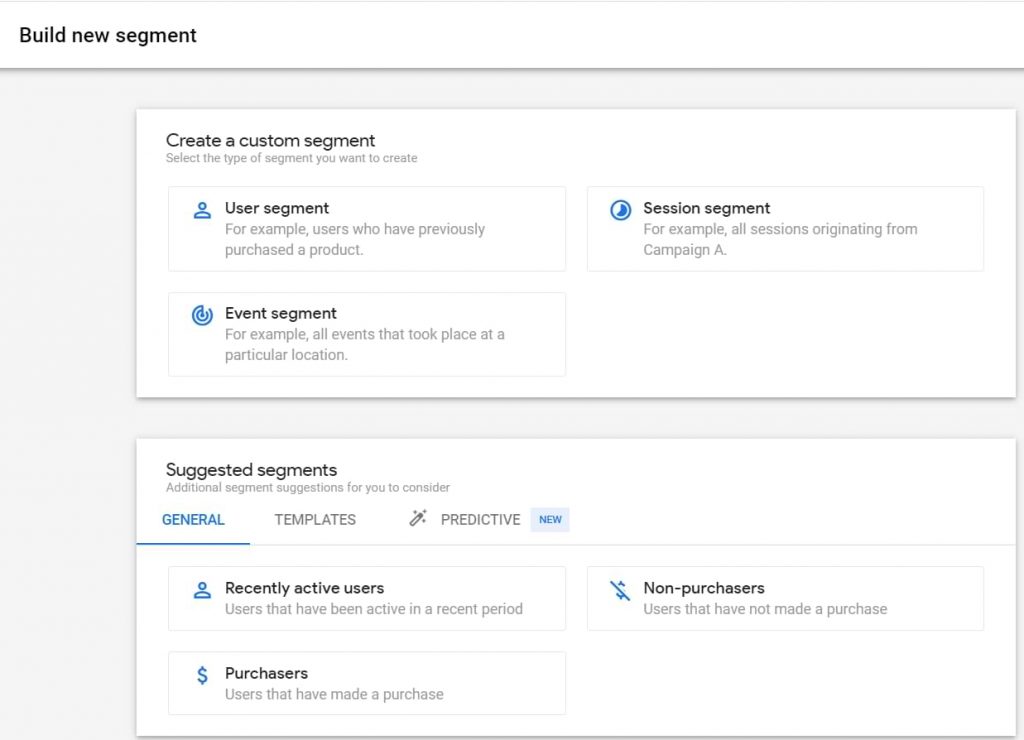Open the PREDICTIVE suggestions tab

[x=480, y=519]
